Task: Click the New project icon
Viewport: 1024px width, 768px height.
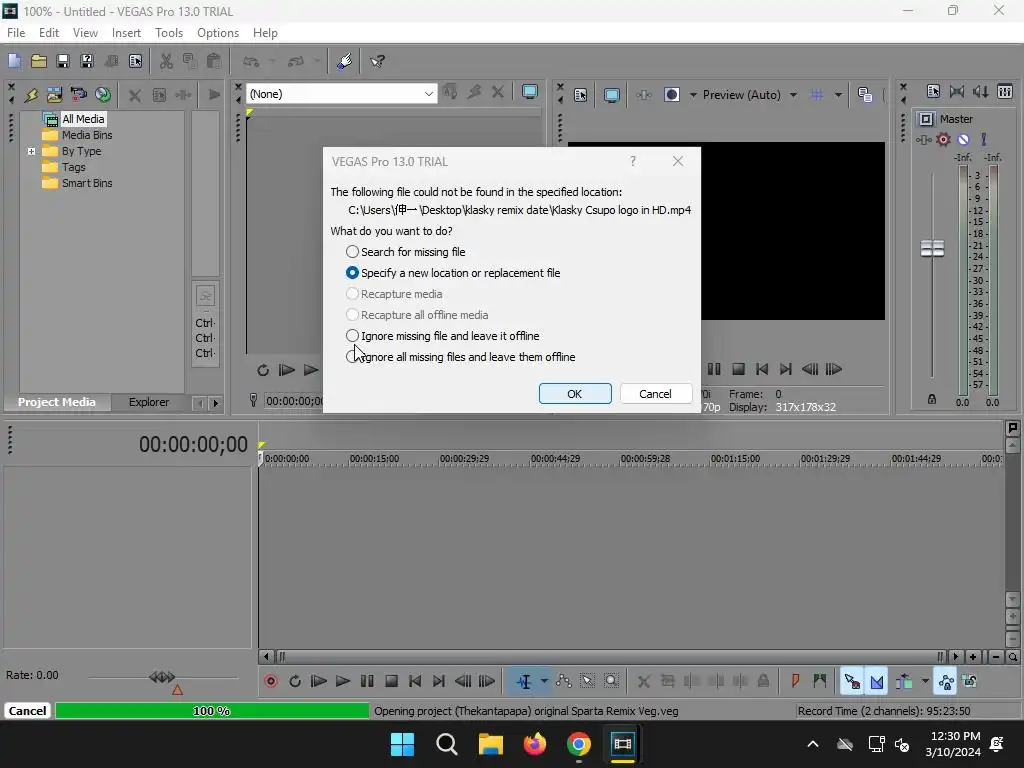Action: point(14,61)
